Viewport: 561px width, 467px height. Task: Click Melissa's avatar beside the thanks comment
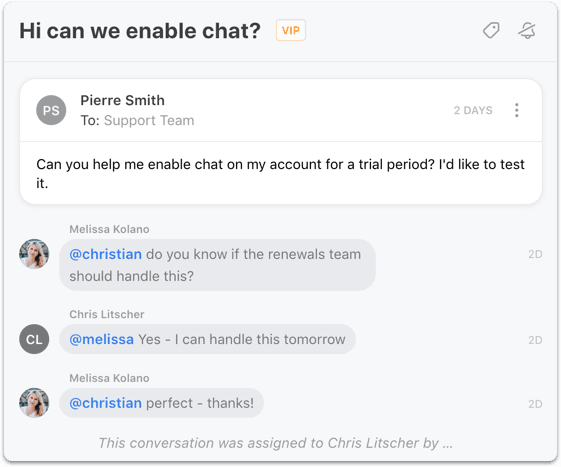[x=34, y=403]
